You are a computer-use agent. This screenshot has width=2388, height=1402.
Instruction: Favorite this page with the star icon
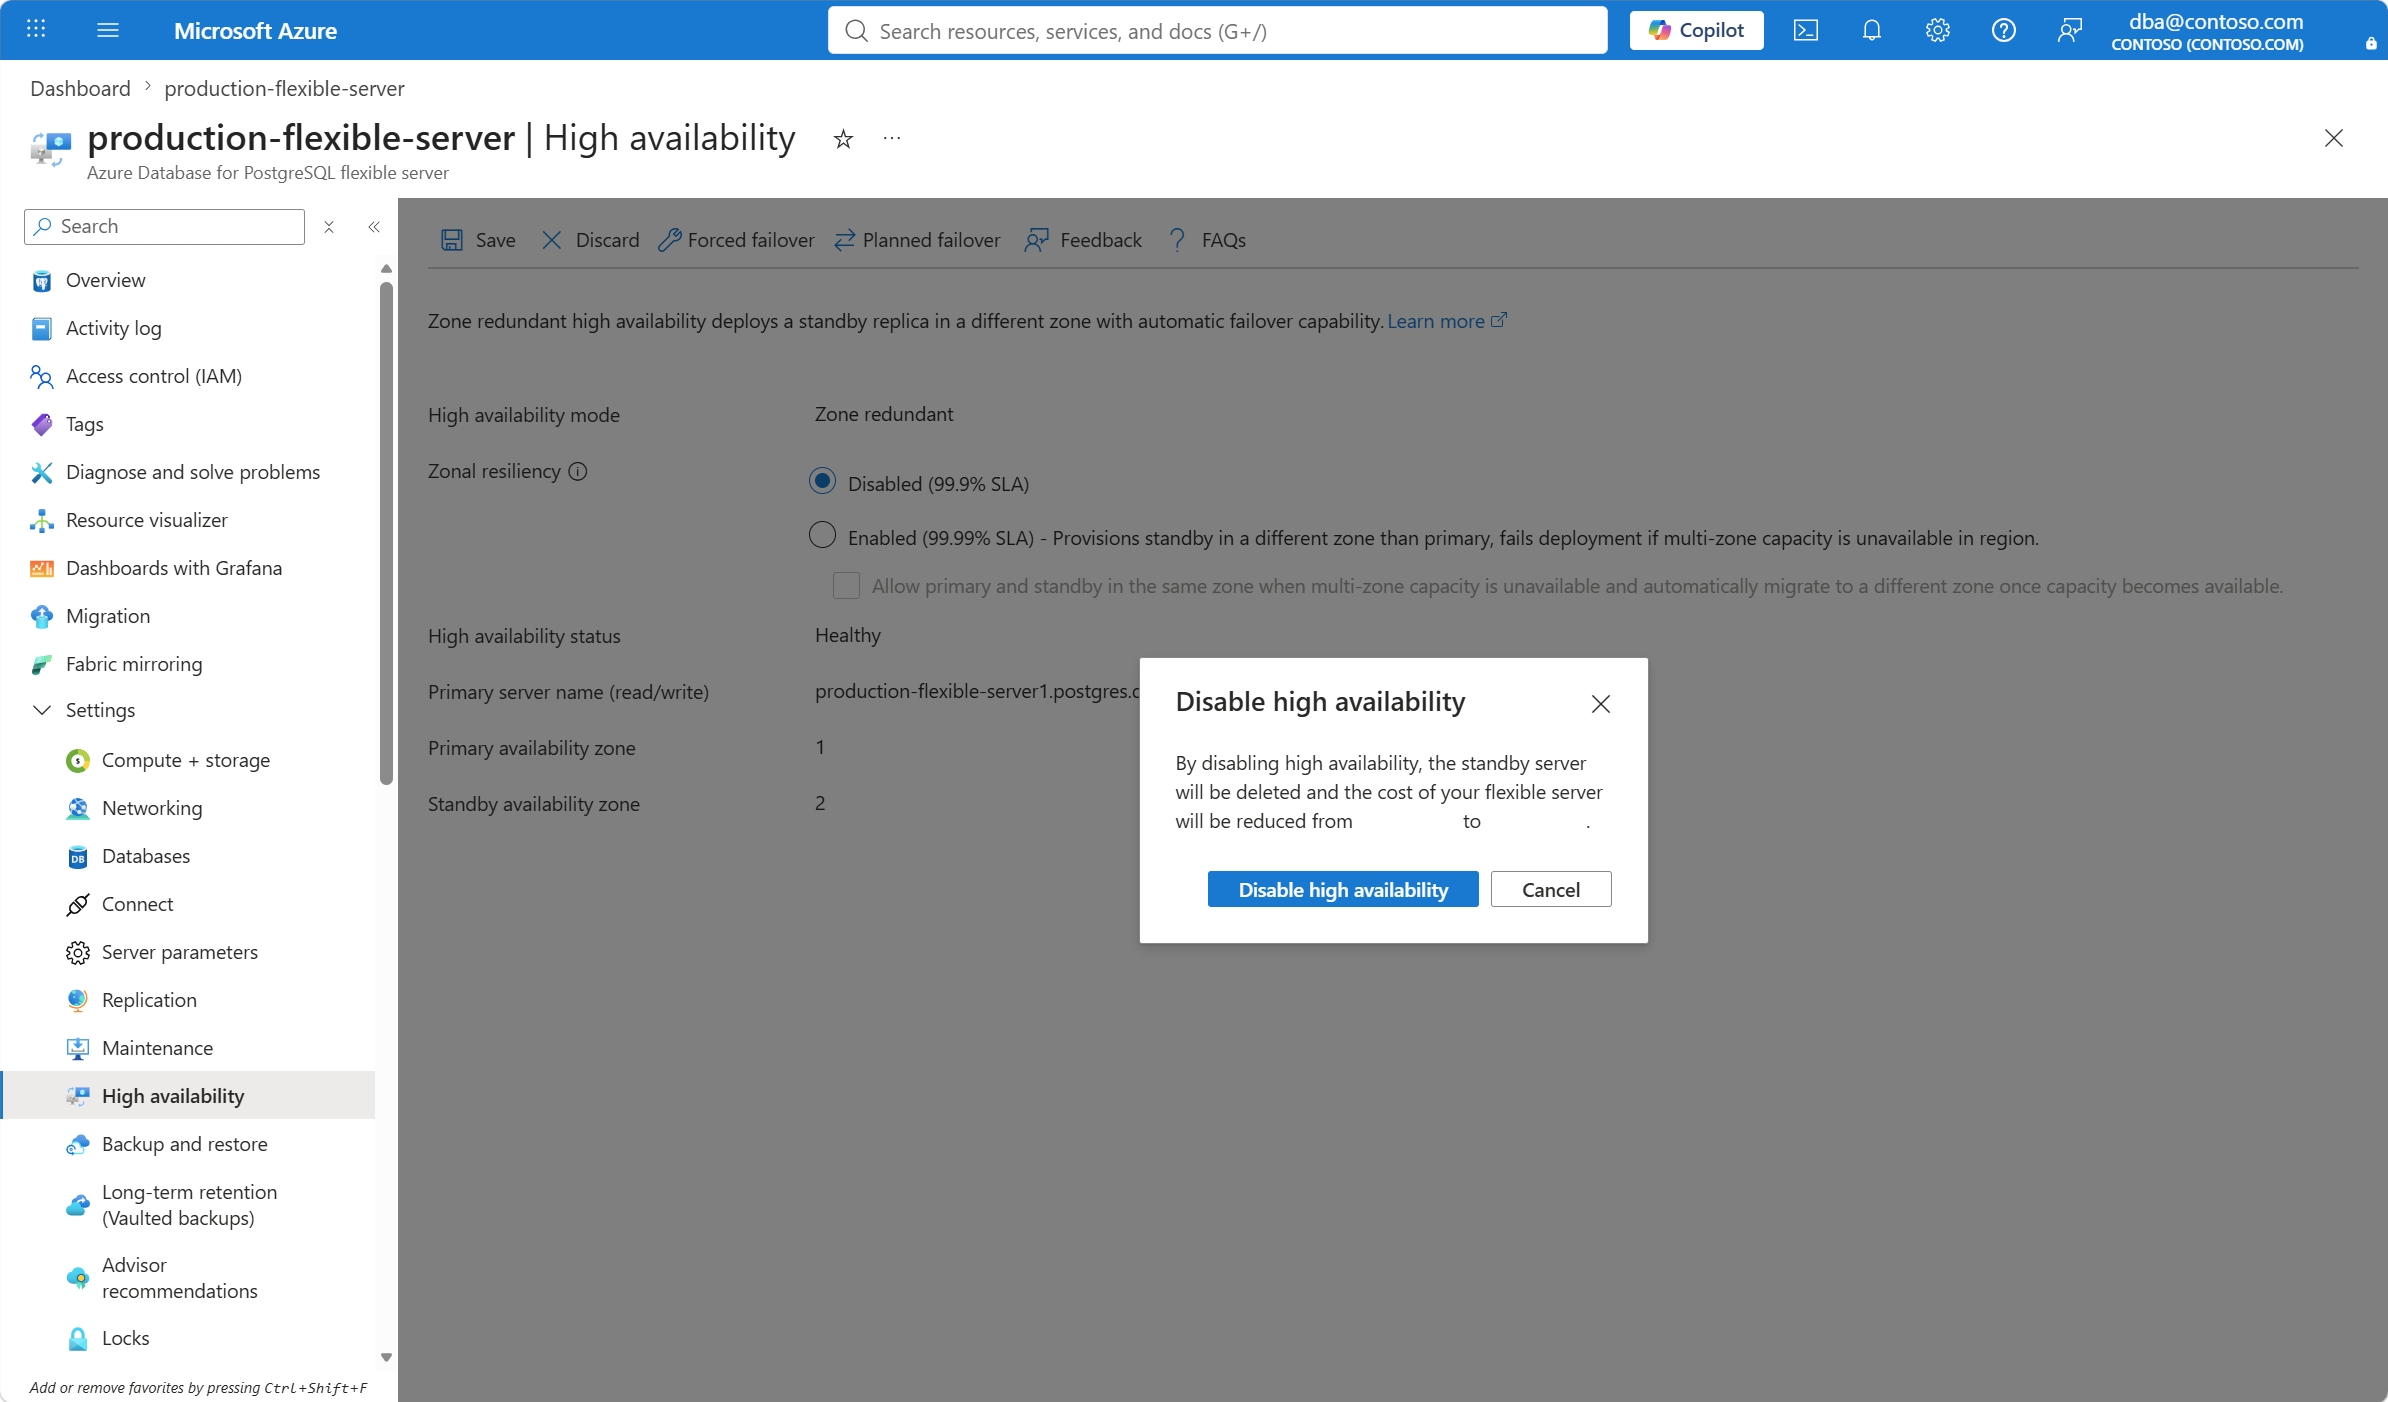(843, 139)
